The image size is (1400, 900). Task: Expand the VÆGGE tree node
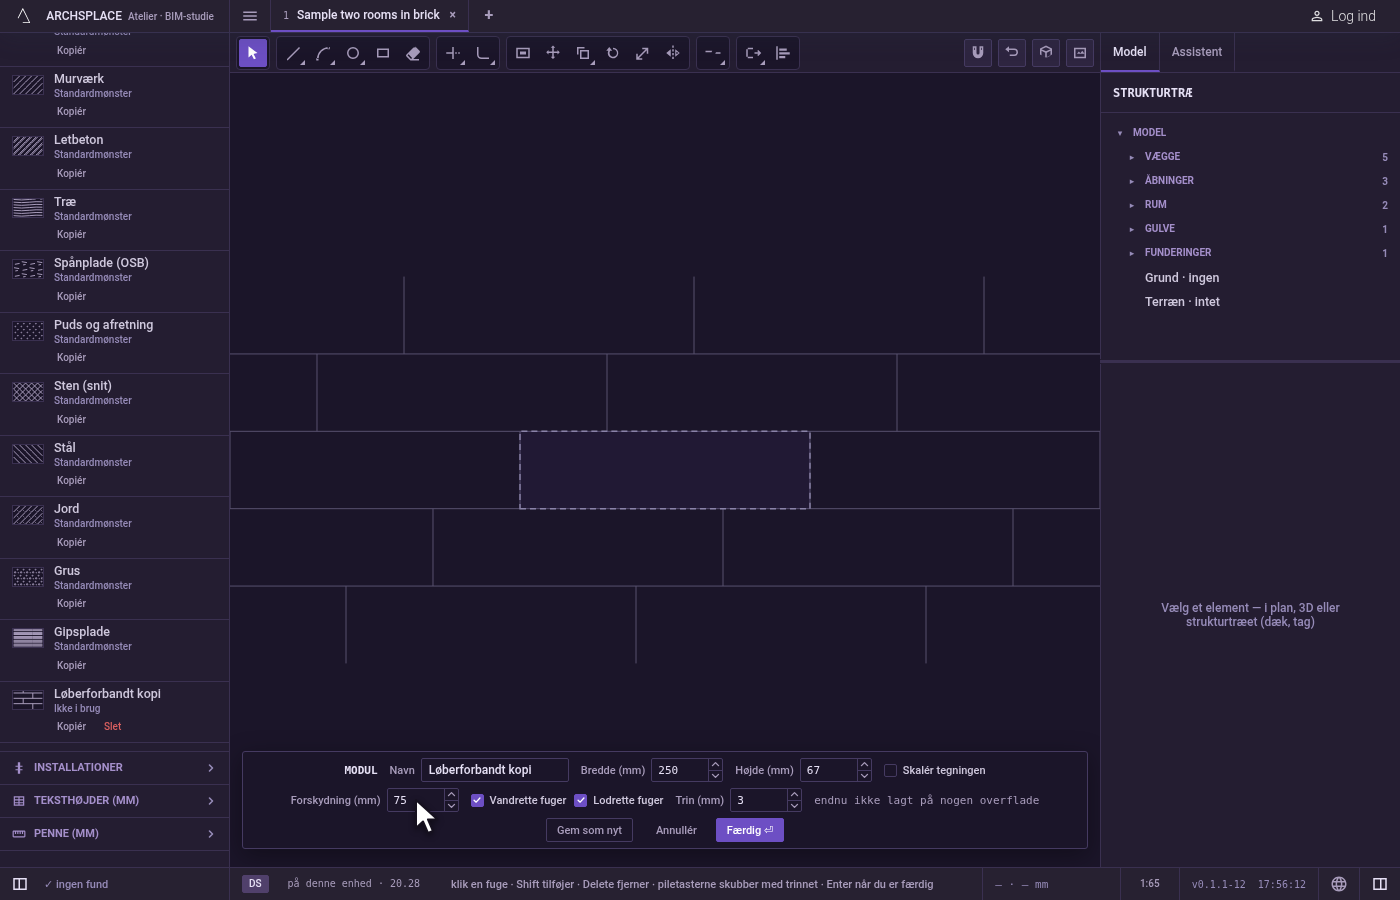[1132, 157]
